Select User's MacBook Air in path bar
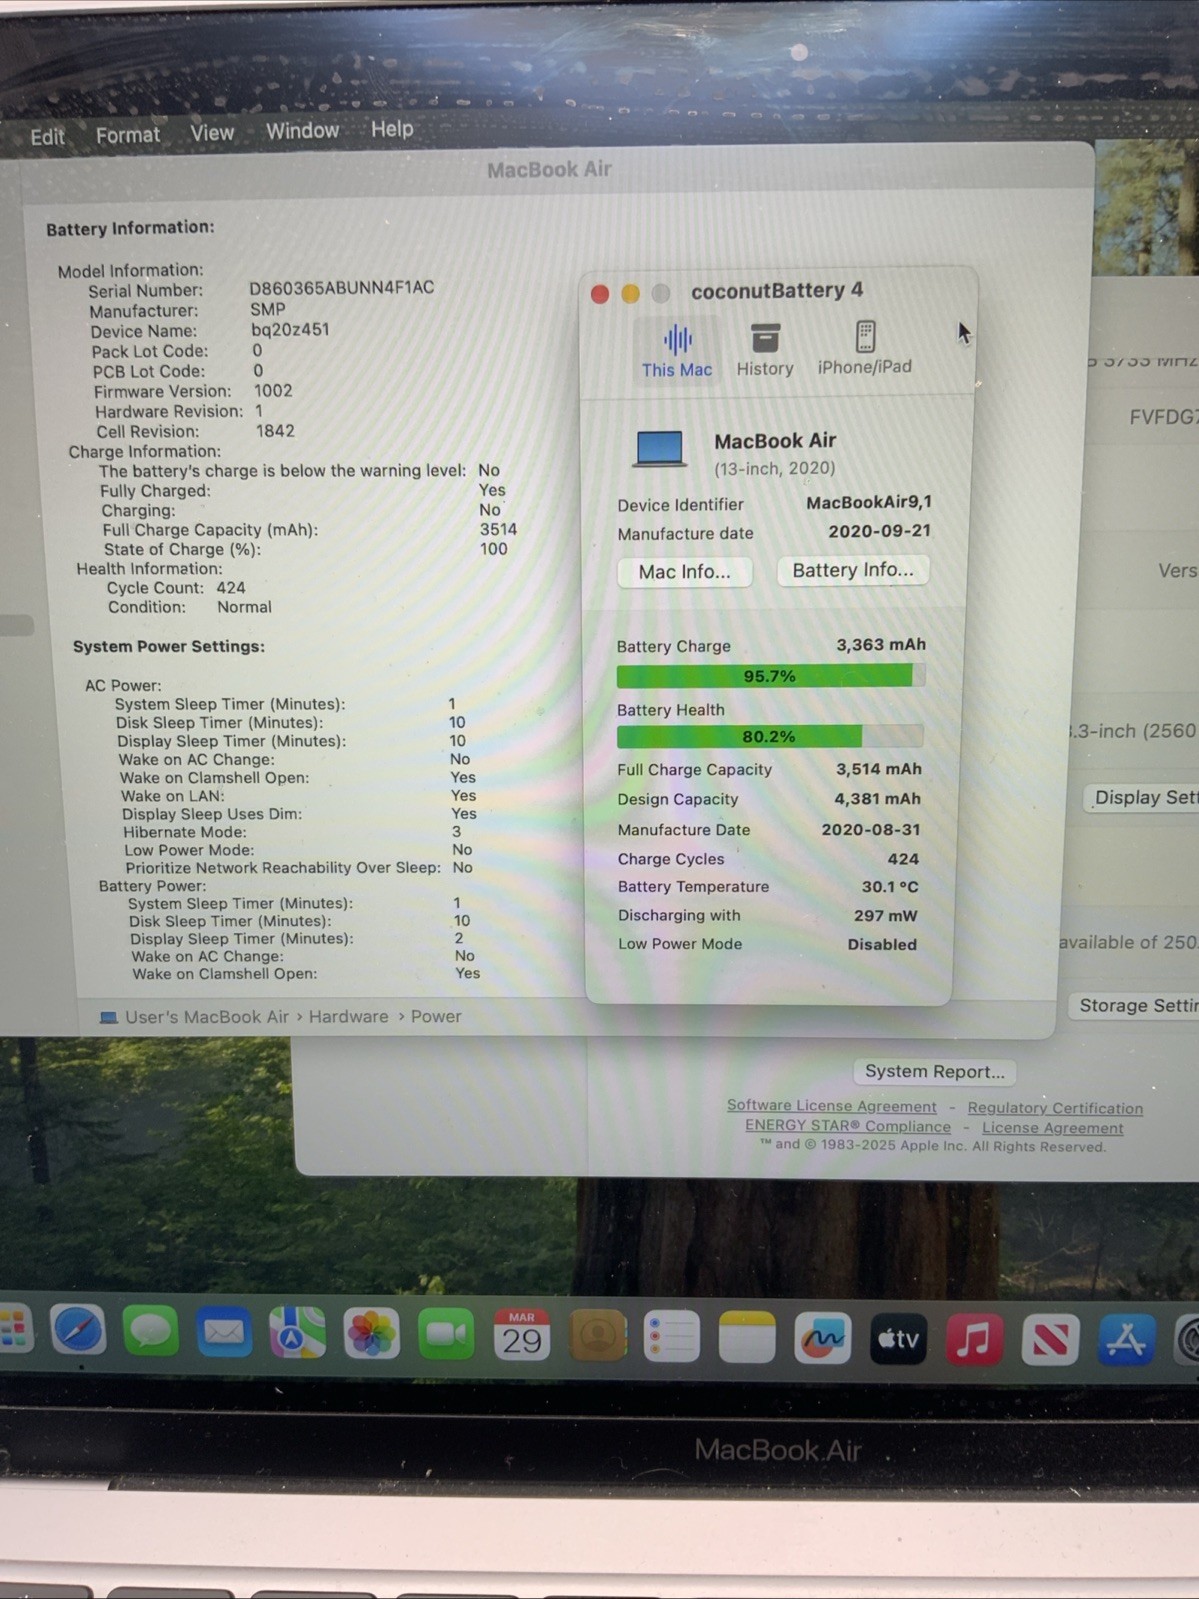This screenshot has width=1199, height=1599. coord(207,1017)
